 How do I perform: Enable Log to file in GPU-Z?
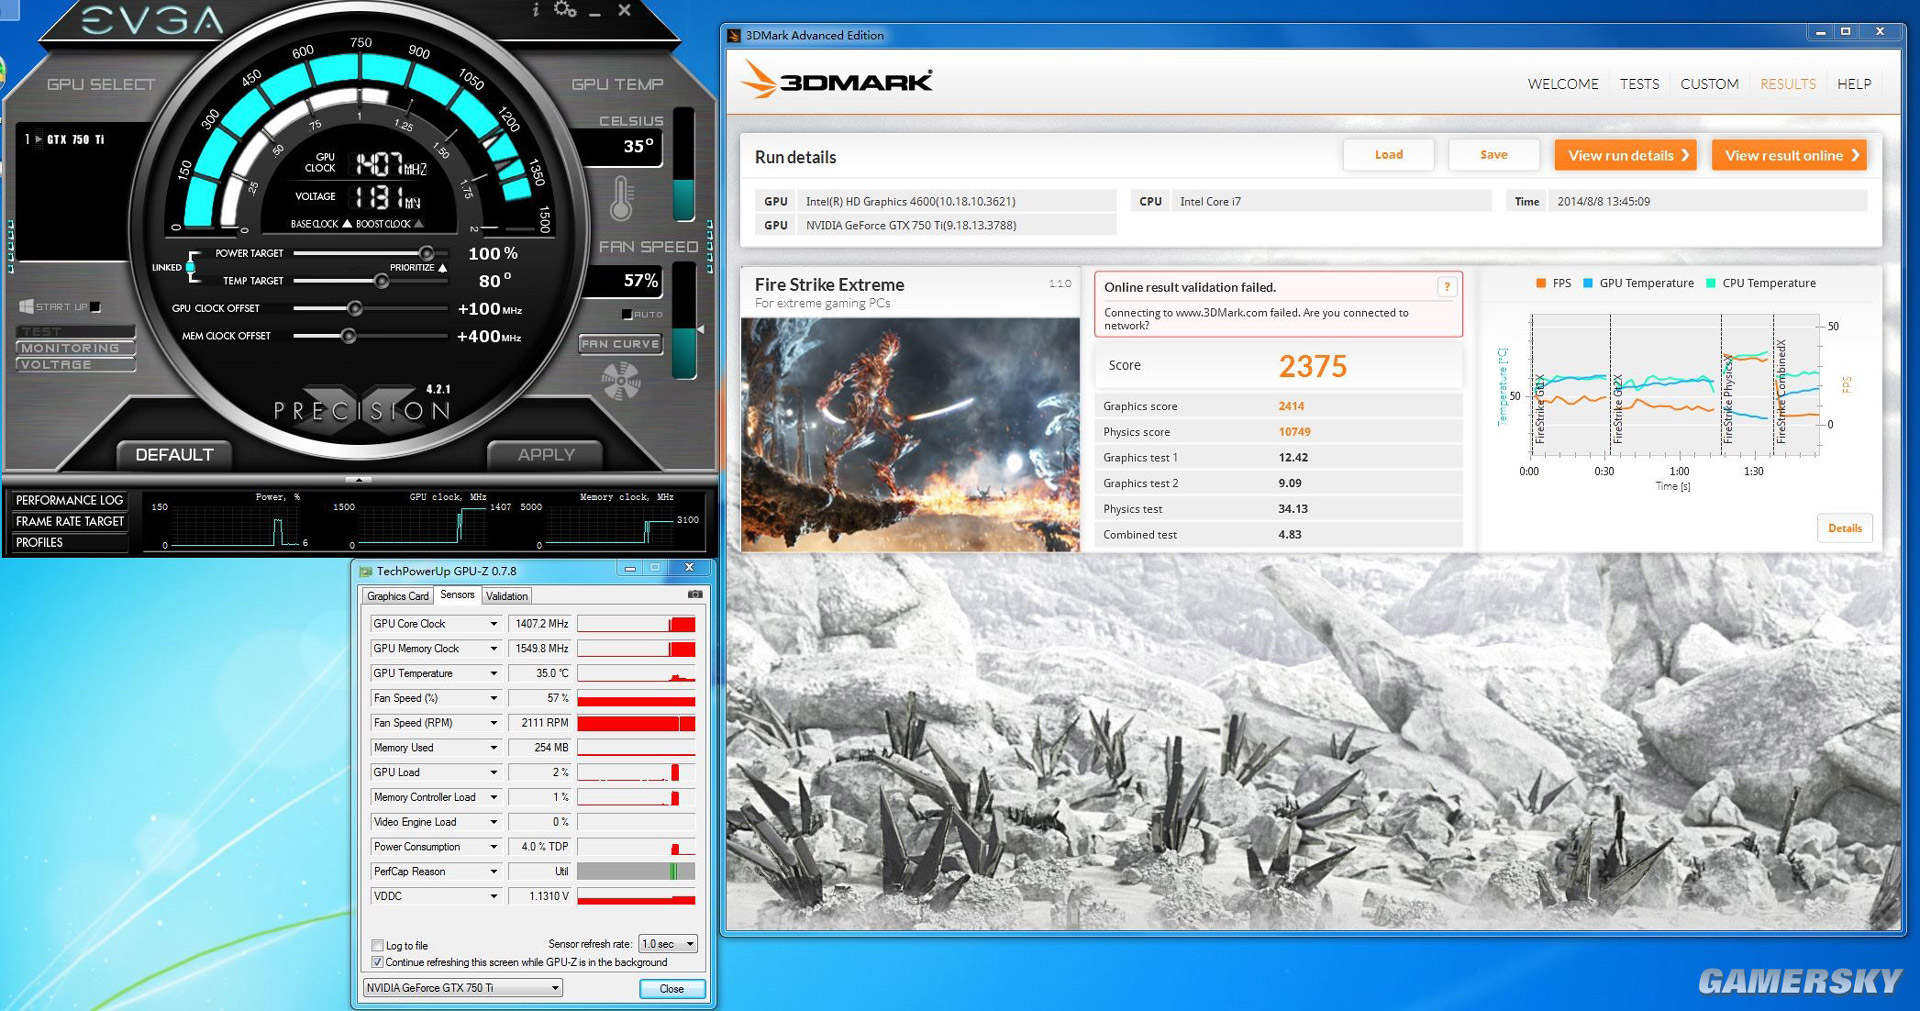click(x=377, y=945)
